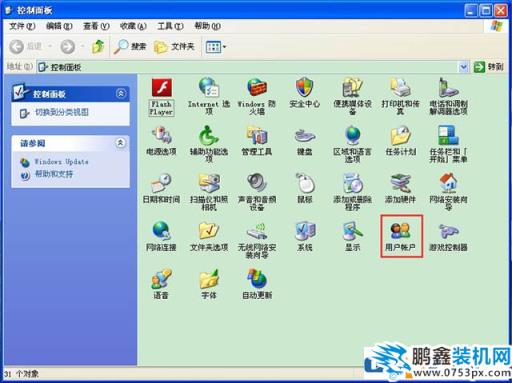The width and height of the screenshot is (512, 383).
Task: Open the 查看(V) menu
Action: (96, 26)
